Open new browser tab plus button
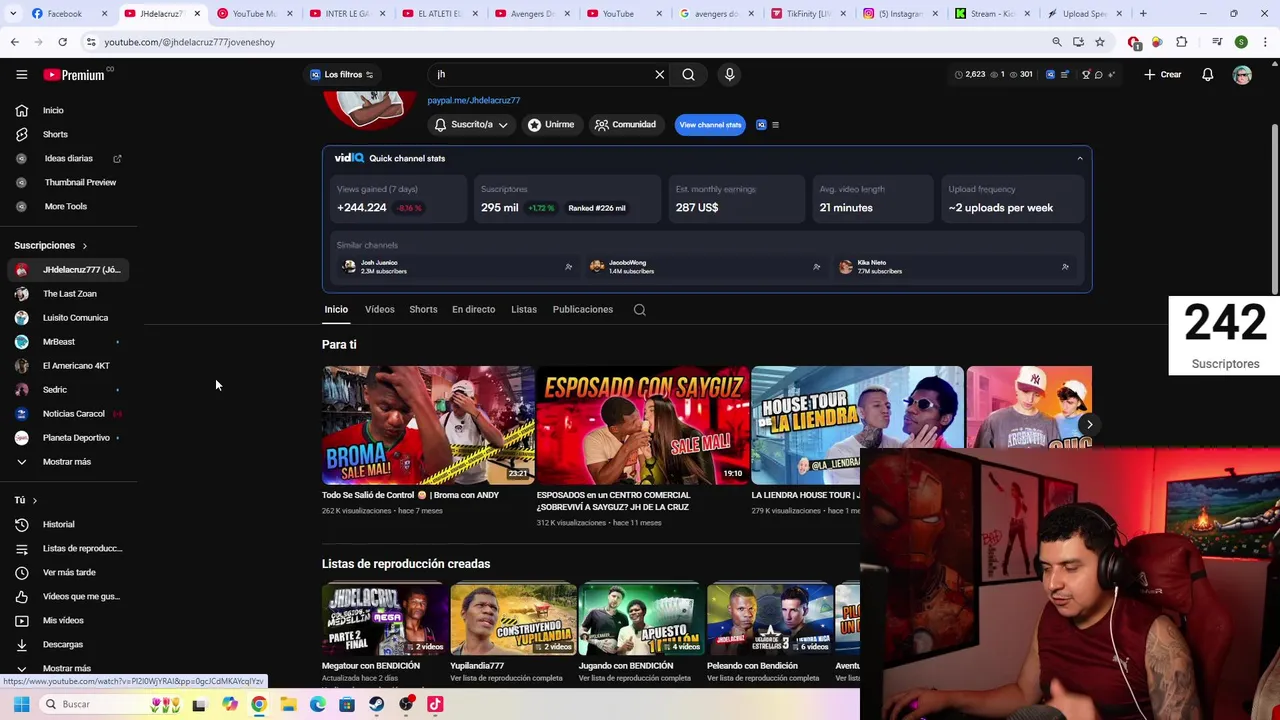The width and height of the screenshot is (1280, 720). click(1143, 14)
